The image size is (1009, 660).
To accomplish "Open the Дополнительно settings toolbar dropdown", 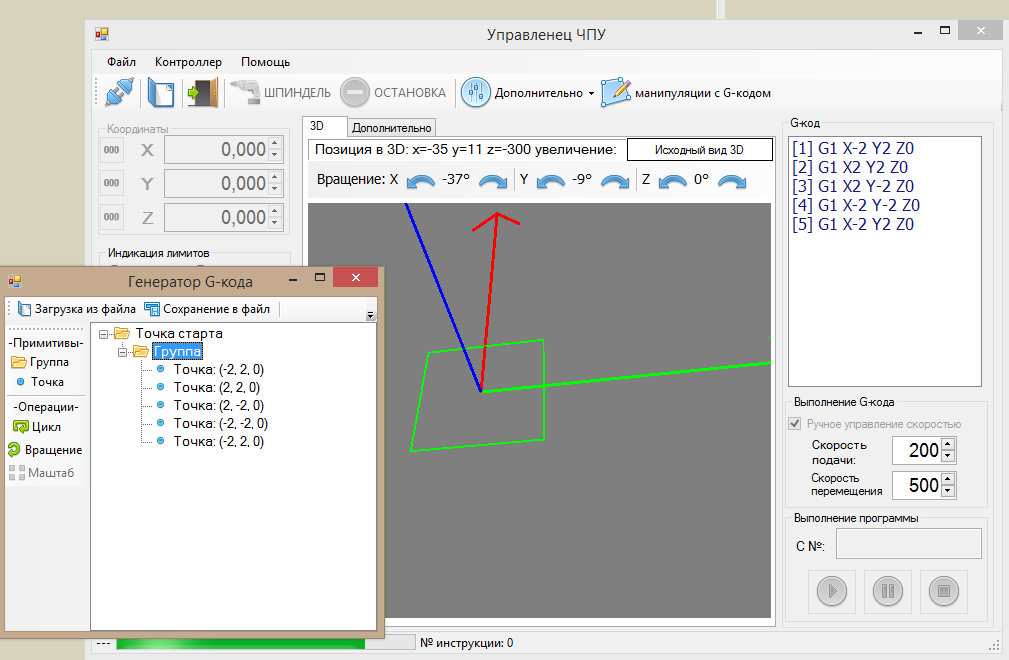I will [x=528, y=93].
